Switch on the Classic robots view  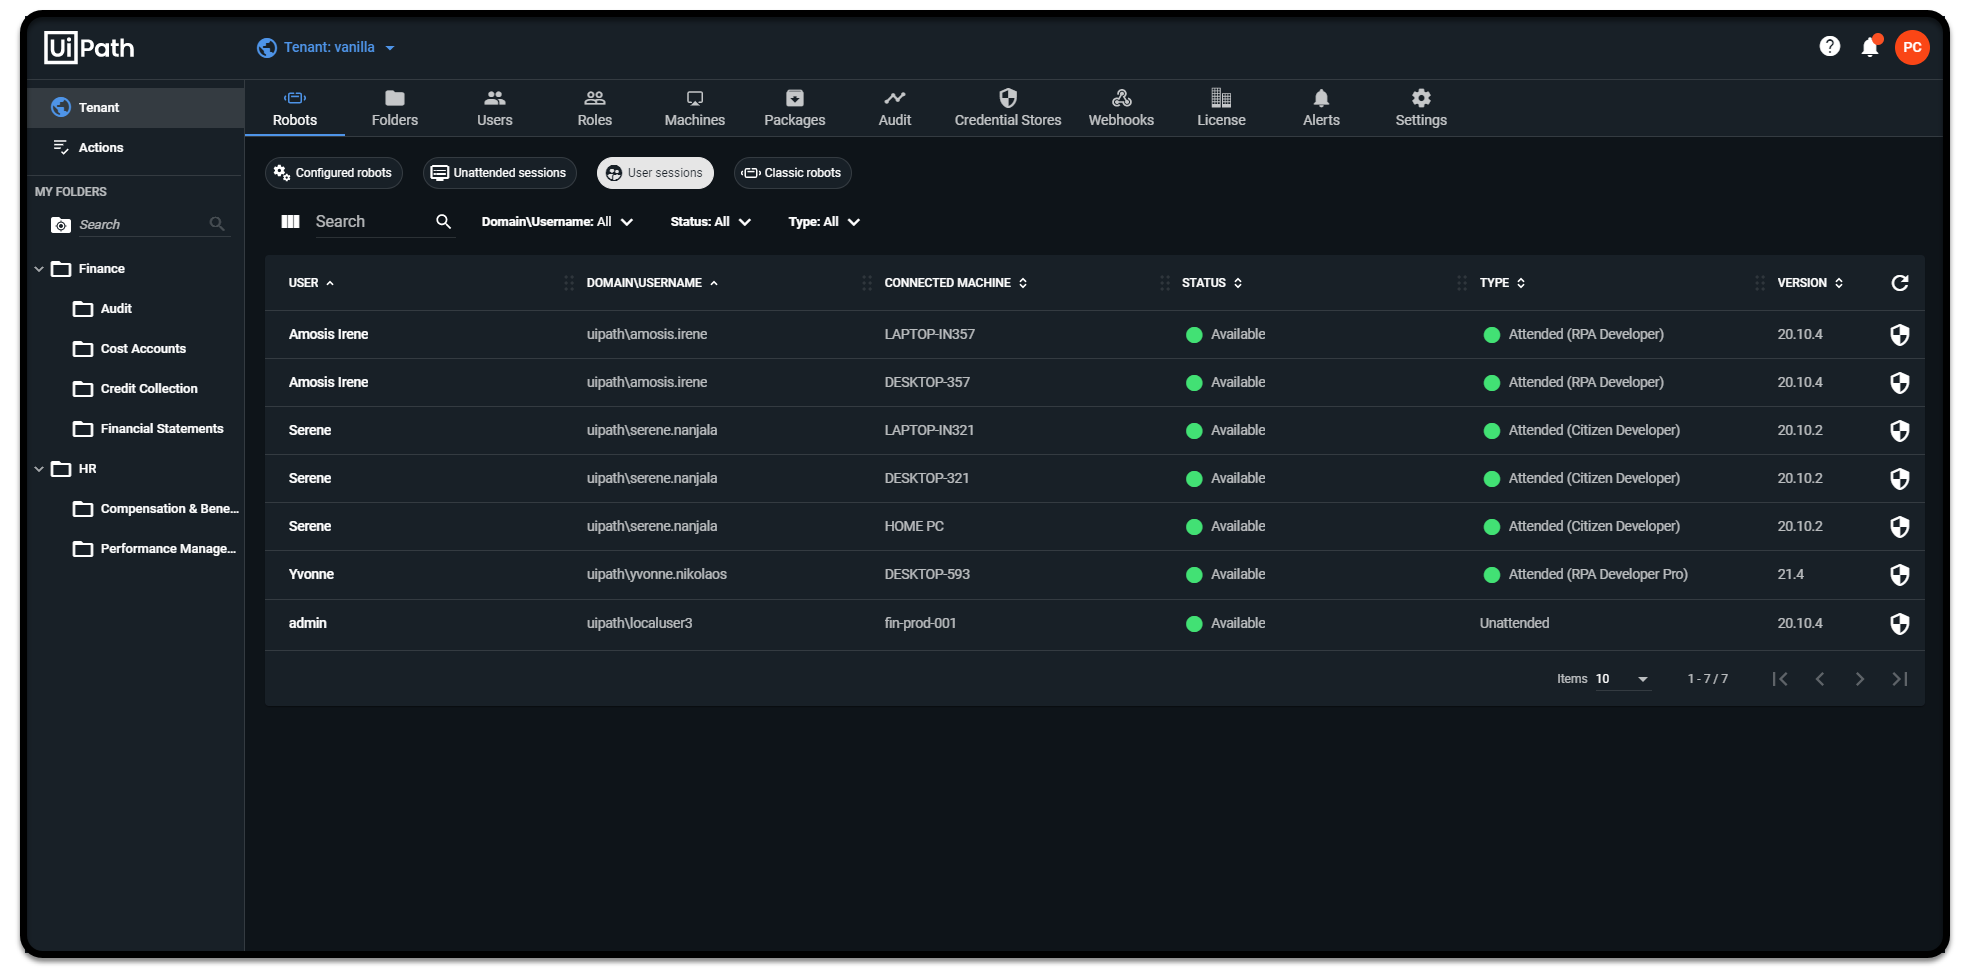792,172
